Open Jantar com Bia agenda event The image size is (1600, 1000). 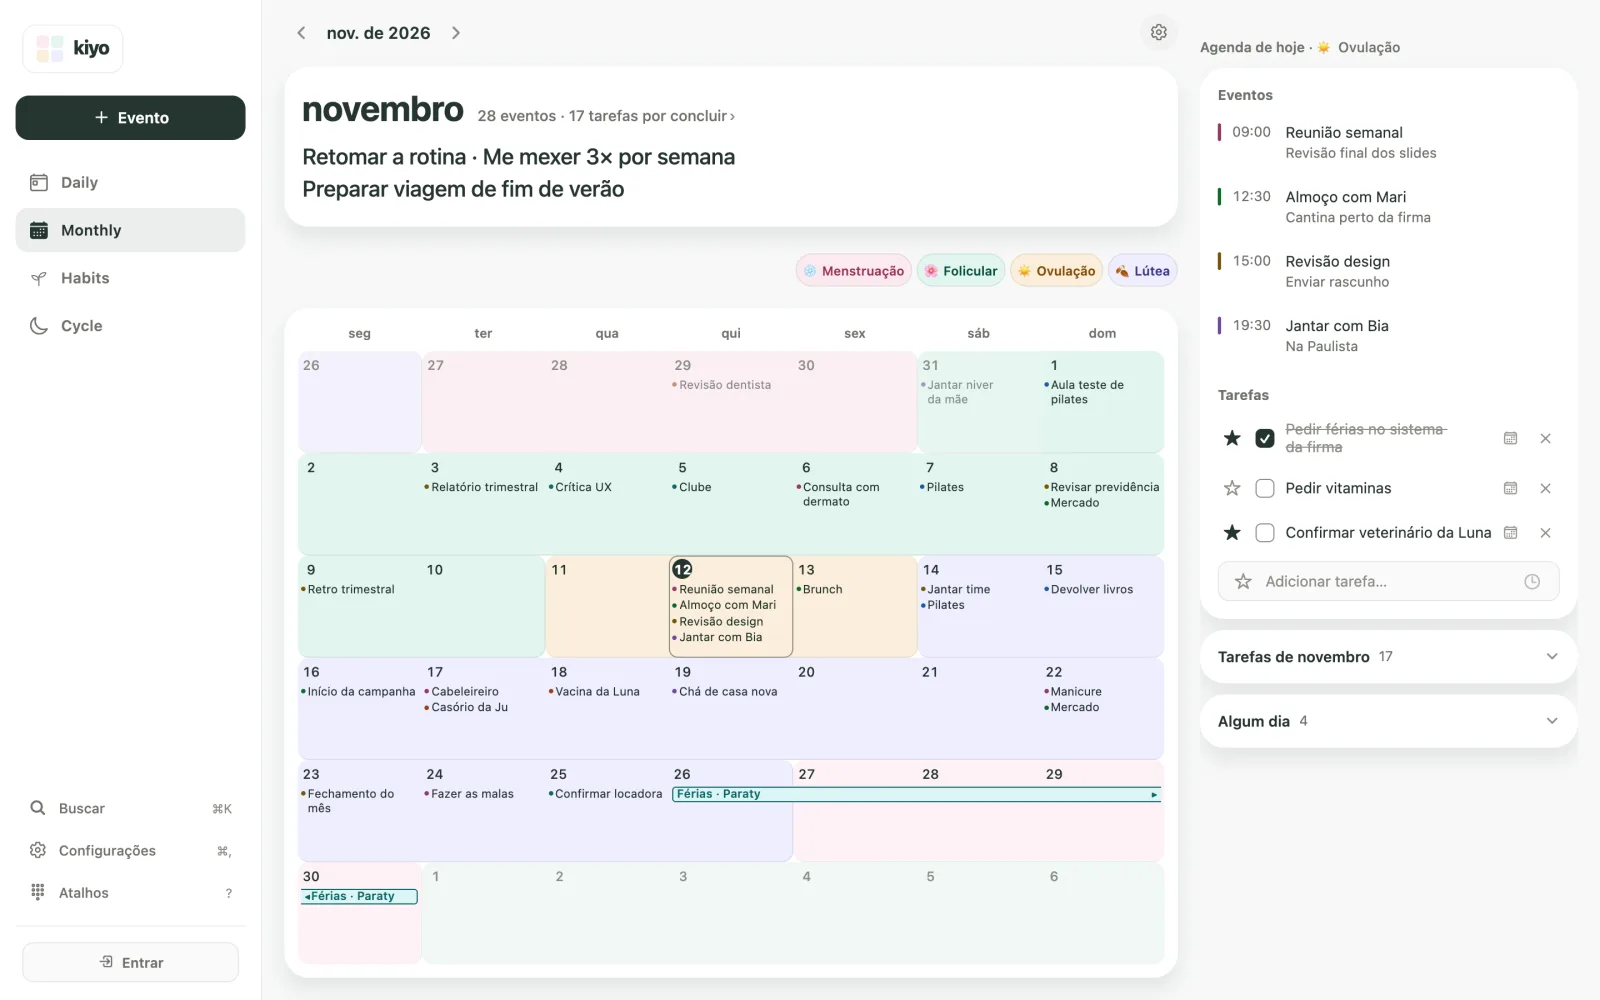1388,335
